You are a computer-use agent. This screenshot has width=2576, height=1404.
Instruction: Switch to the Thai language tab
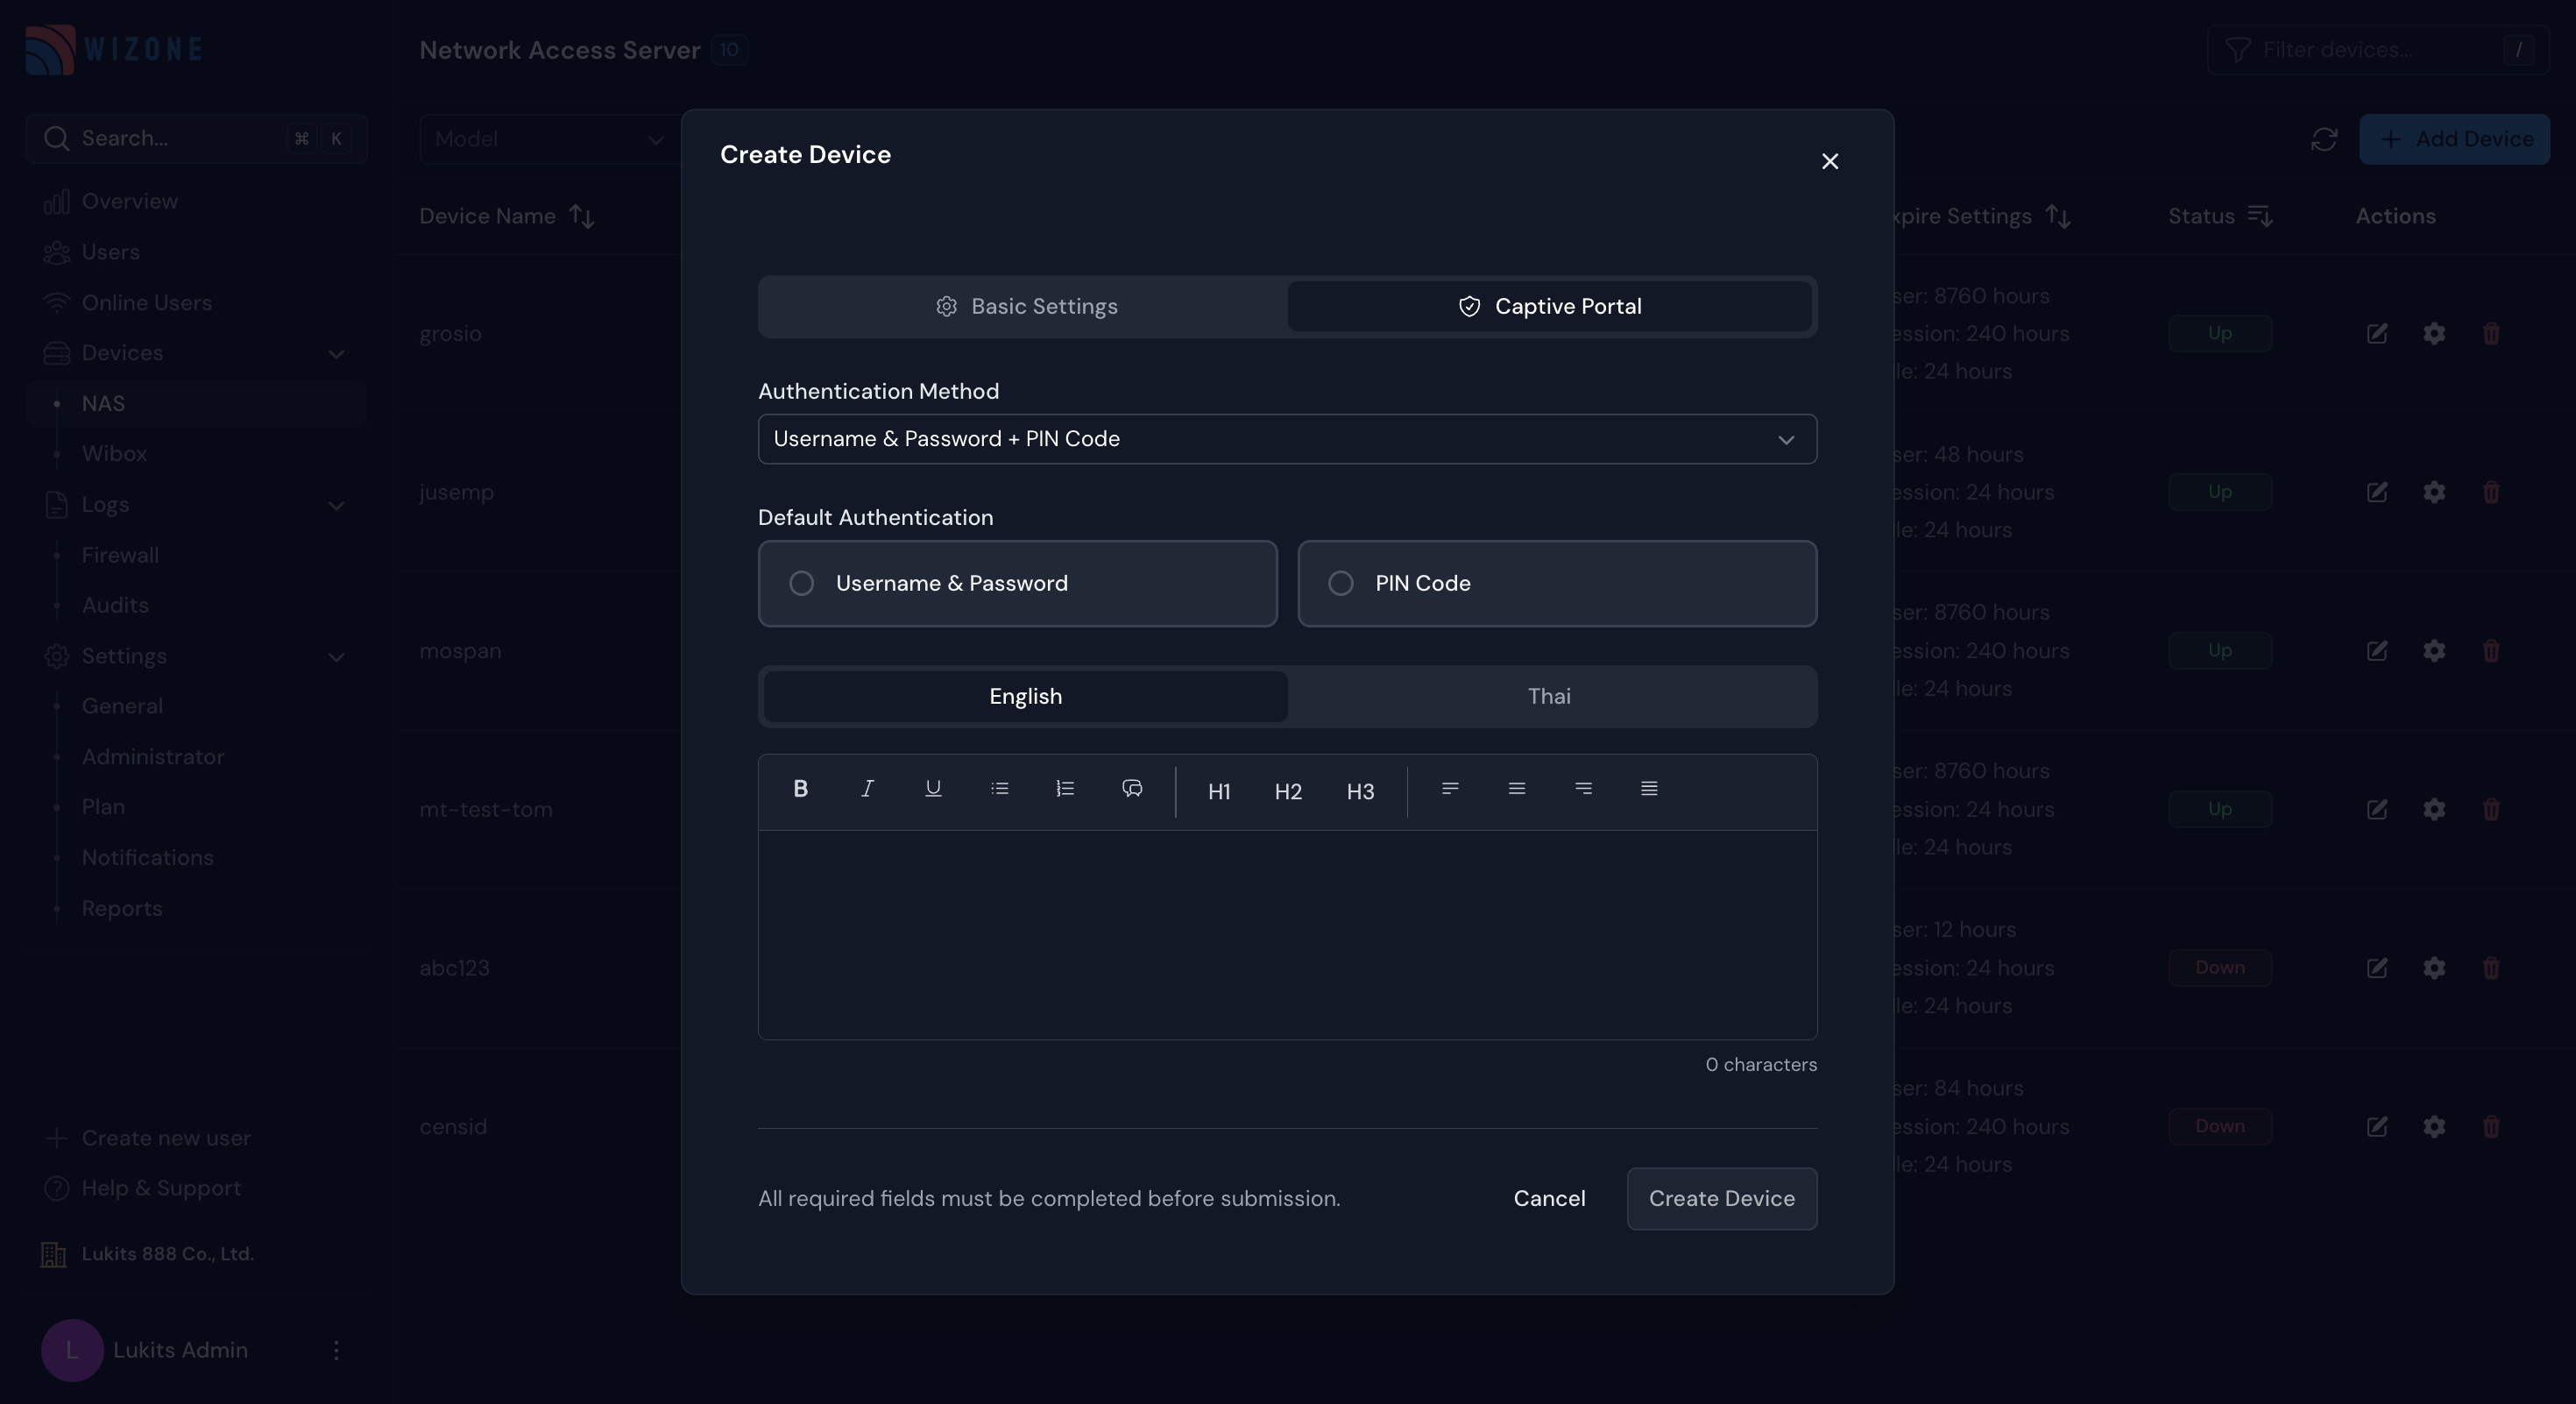1548,697
